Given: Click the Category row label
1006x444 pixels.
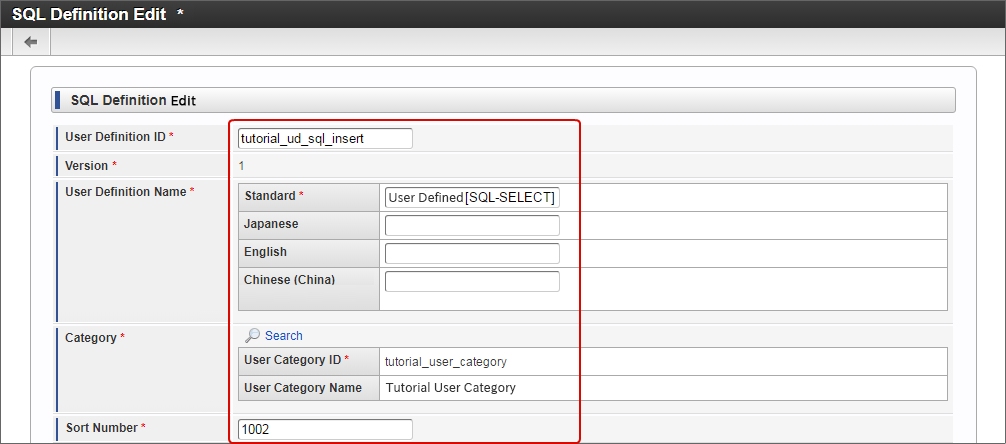Looking at the screenshot, I should (91, 338).
